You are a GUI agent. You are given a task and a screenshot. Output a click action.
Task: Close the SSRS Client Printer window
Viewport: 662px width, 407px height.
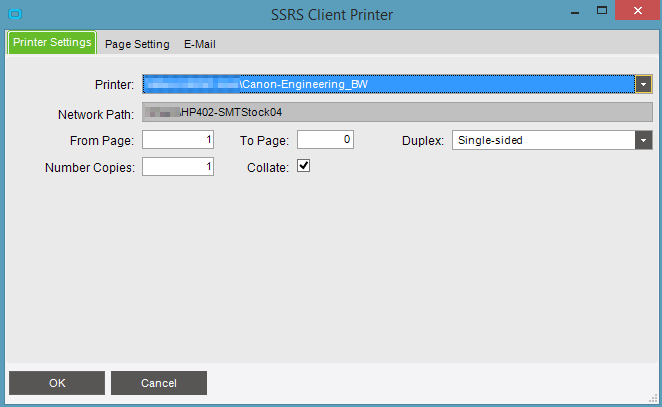638,11
